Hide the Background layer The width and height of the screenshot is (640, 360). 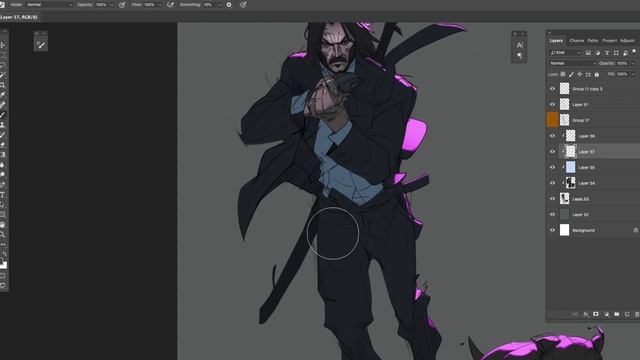pos(552,230)
